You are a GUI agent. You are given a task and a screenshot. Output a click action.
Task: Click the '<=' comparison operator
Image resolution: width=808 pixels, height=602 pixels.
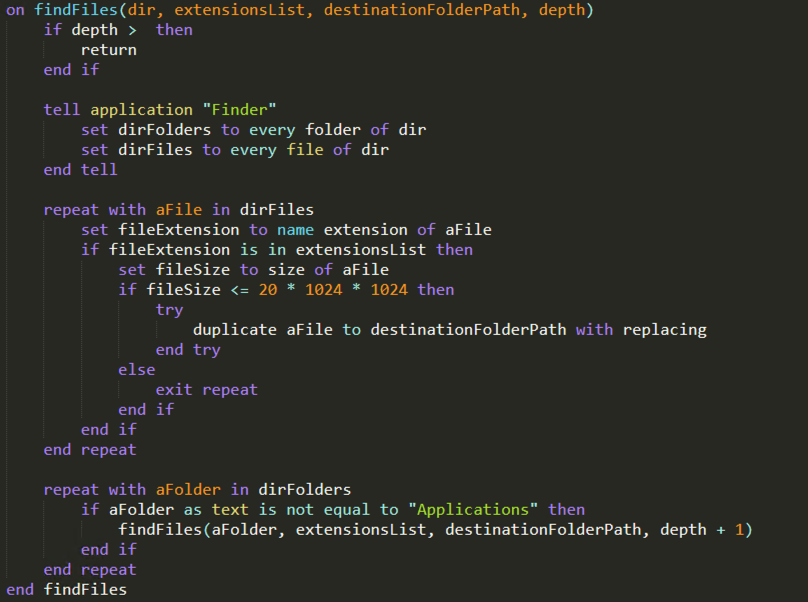tap(240, 290)
